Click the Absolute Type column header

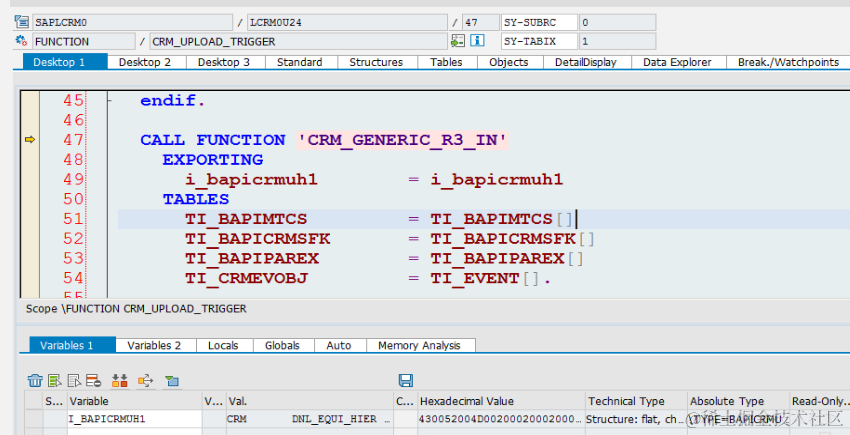(x=737, y=401)
